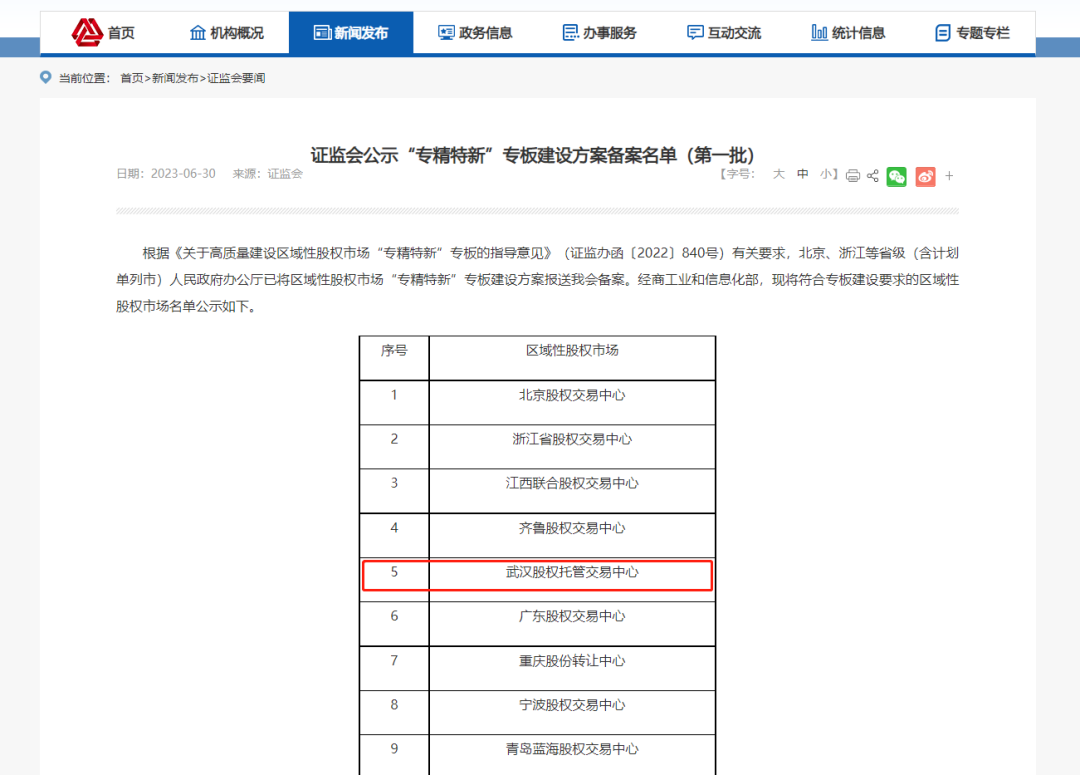Set font size to 中

point(802,174)
